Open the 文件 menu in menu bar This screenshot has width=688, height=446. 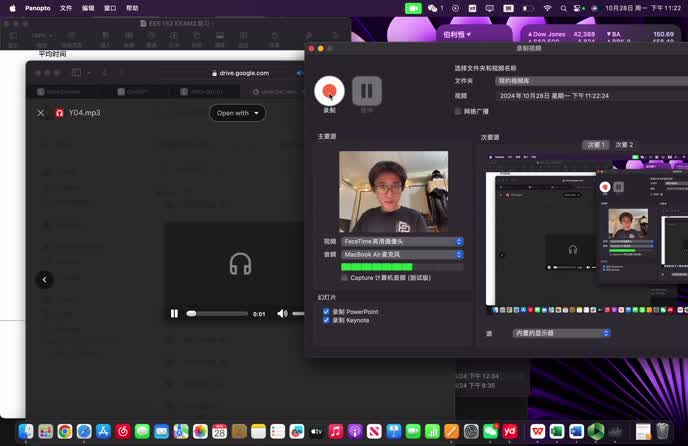click(66, 8)
